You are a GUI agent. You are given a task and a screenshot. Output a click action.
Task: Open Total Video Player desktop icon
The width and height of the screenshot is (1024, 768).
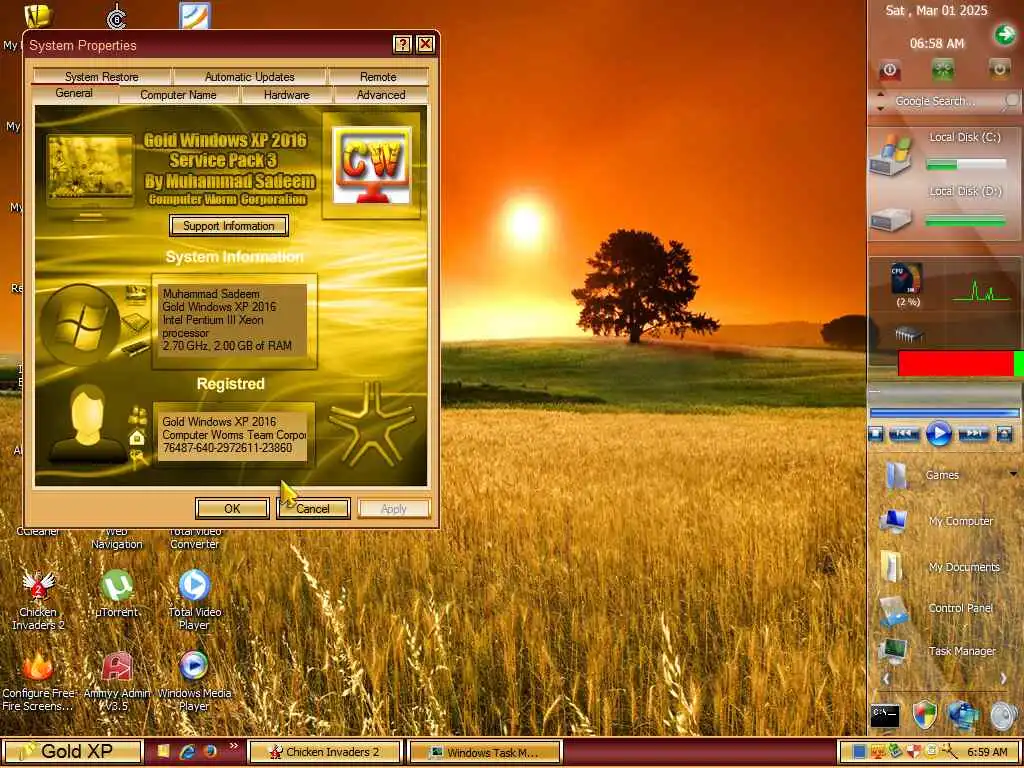194,600
